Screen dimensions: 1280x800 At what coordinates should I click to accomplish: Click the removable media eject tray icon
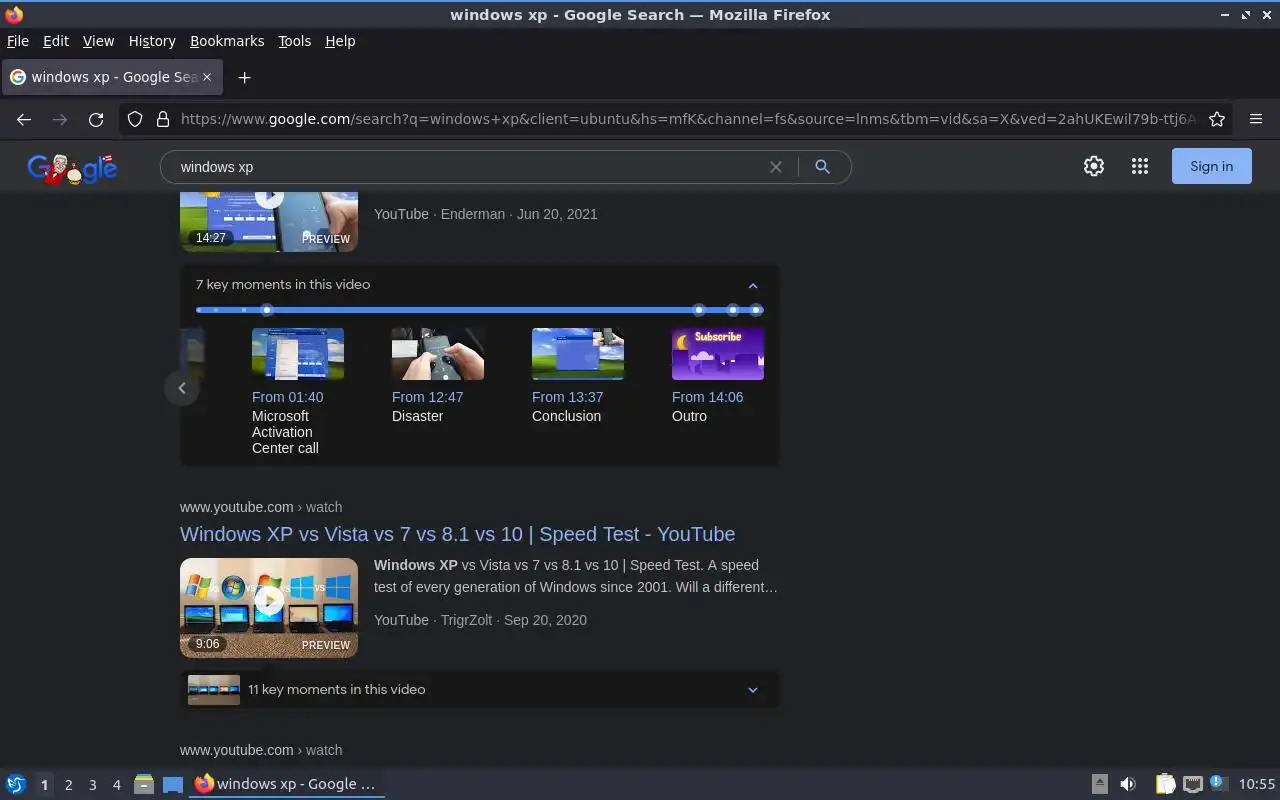click(1099, 784)
